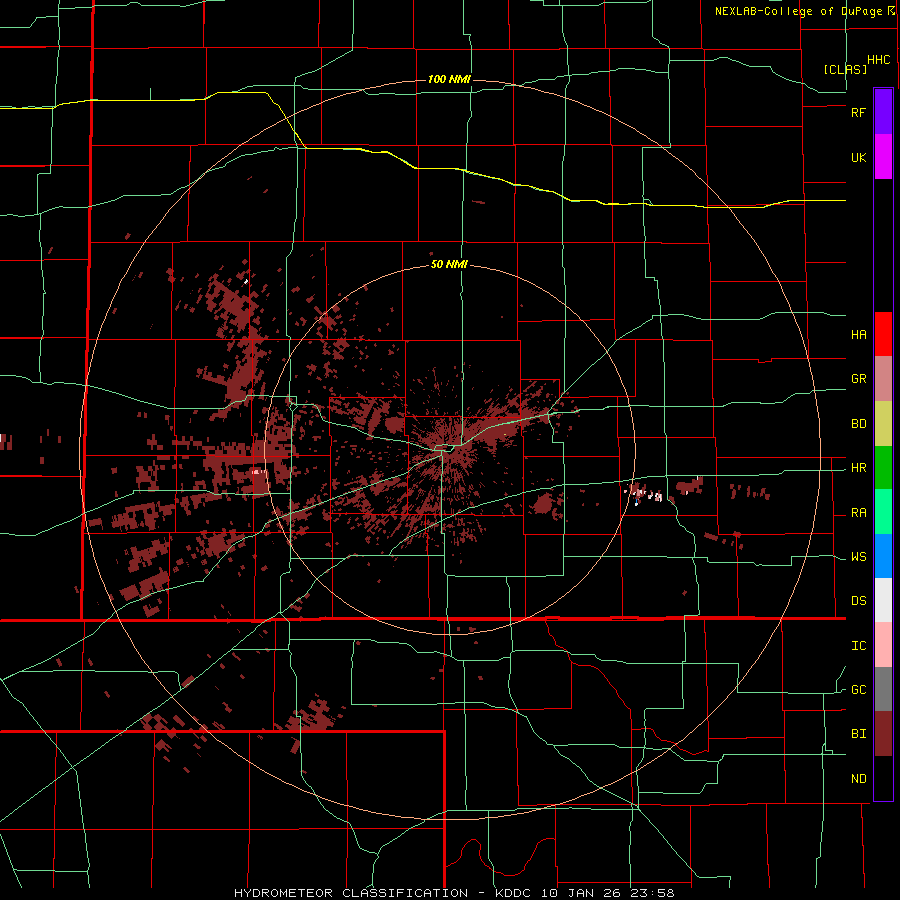Click the BD legend label
900x900 pixels.
click(x=858, y=424)
